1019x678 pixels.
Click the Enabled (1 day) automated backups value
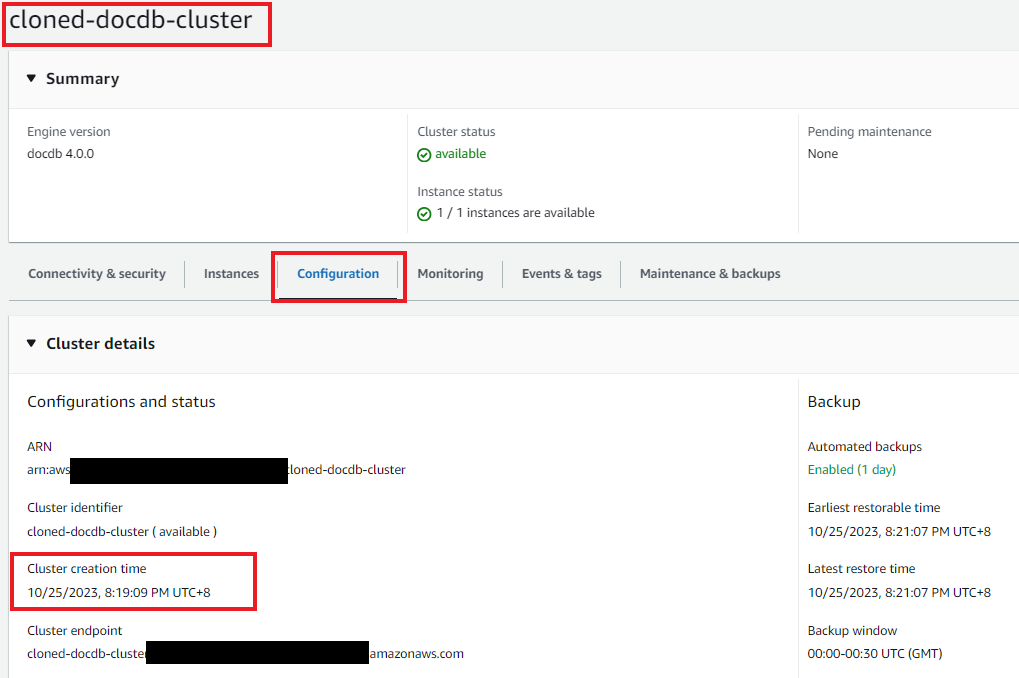click(851, 469)
